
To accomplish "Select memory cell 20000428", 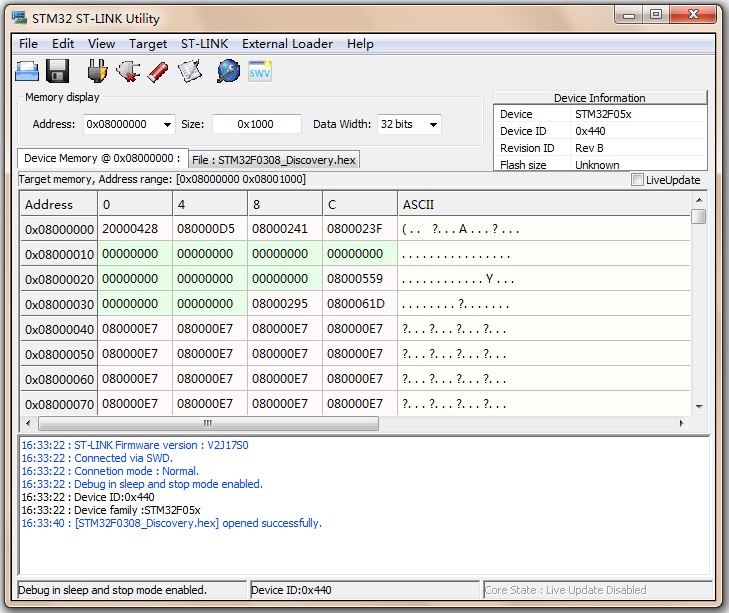I will (x=135, y=229).
